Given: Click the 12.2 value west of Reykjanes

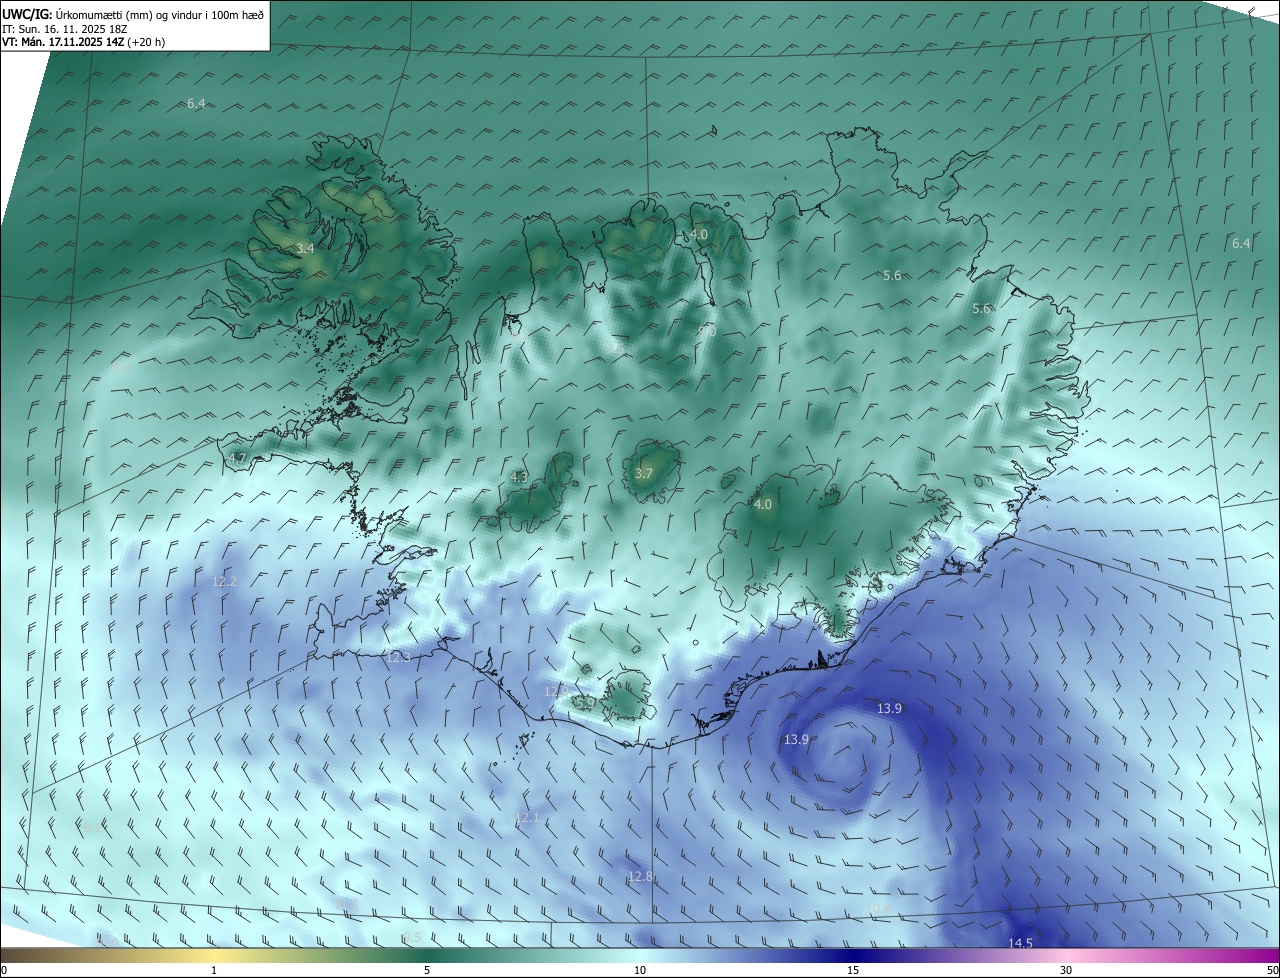Looking at the screenshot, I should 224,581.
